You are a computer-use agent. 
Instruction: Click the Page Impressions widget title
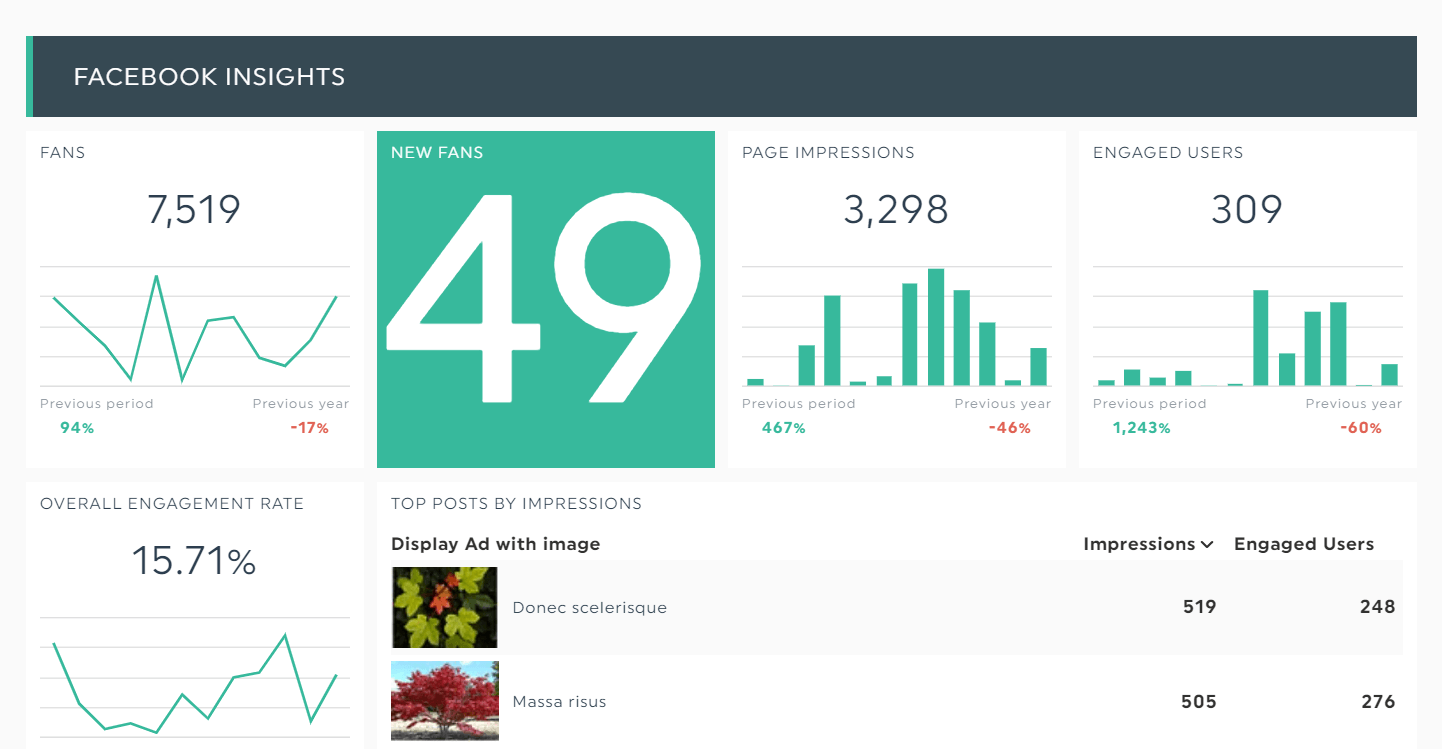828,153
